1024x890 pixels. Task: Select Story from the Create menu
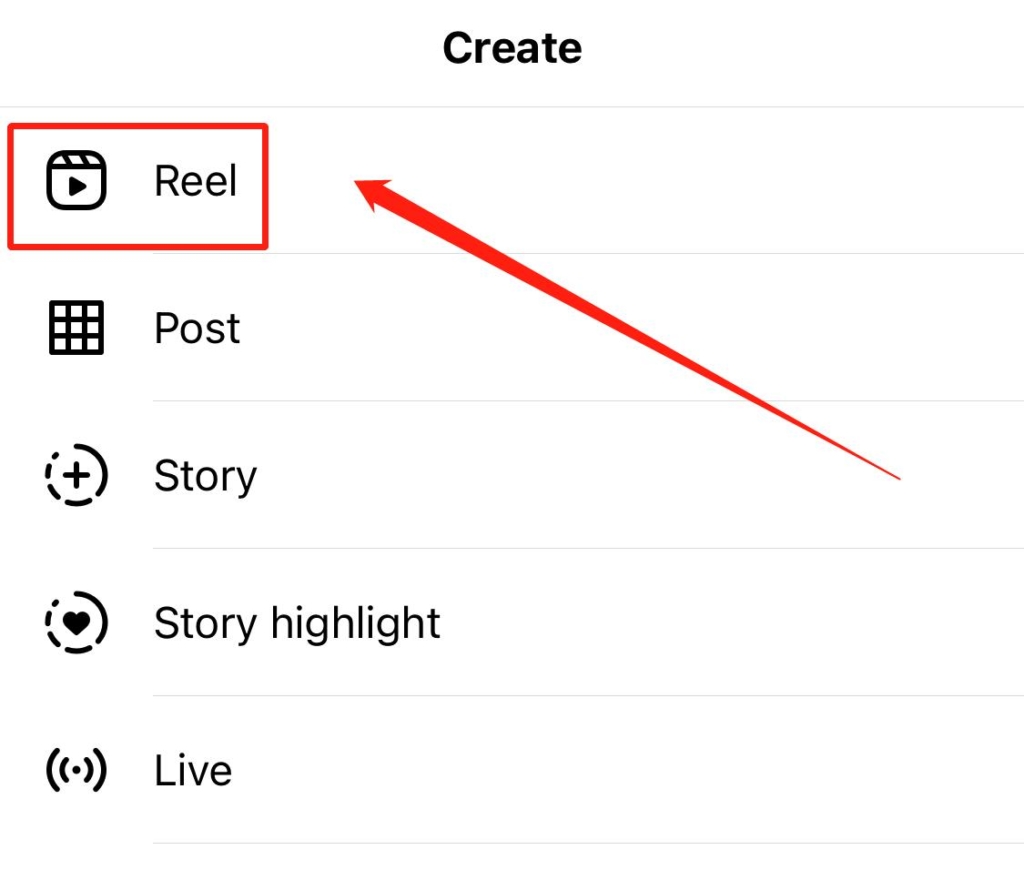[x=204, y=475]
